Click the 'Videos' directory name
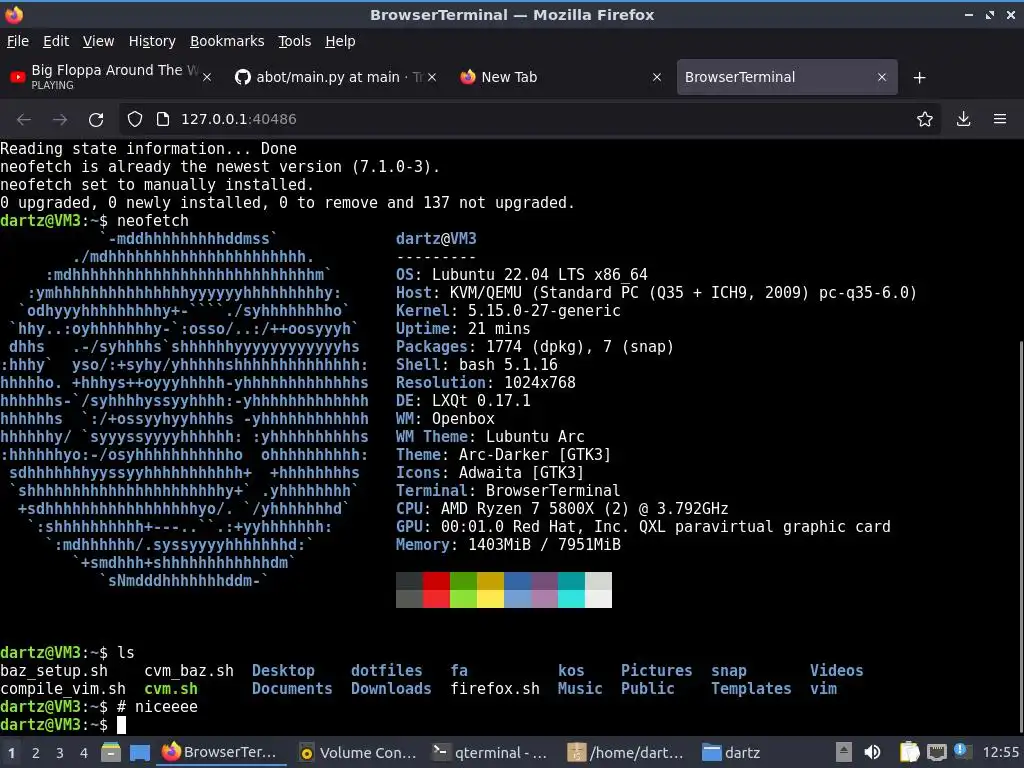 click(x=837, y=671)
